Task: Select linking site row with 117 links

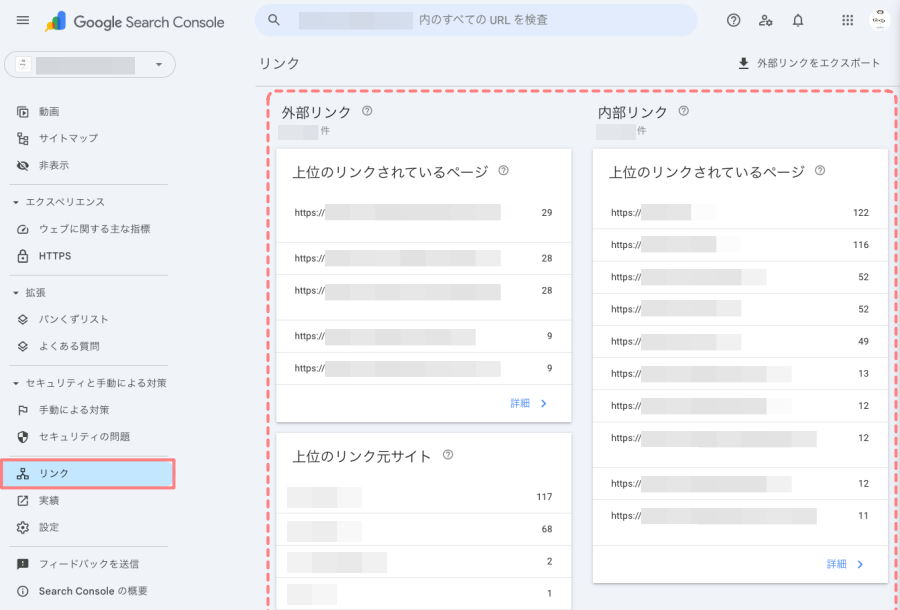Action: (x=424, y=497)
